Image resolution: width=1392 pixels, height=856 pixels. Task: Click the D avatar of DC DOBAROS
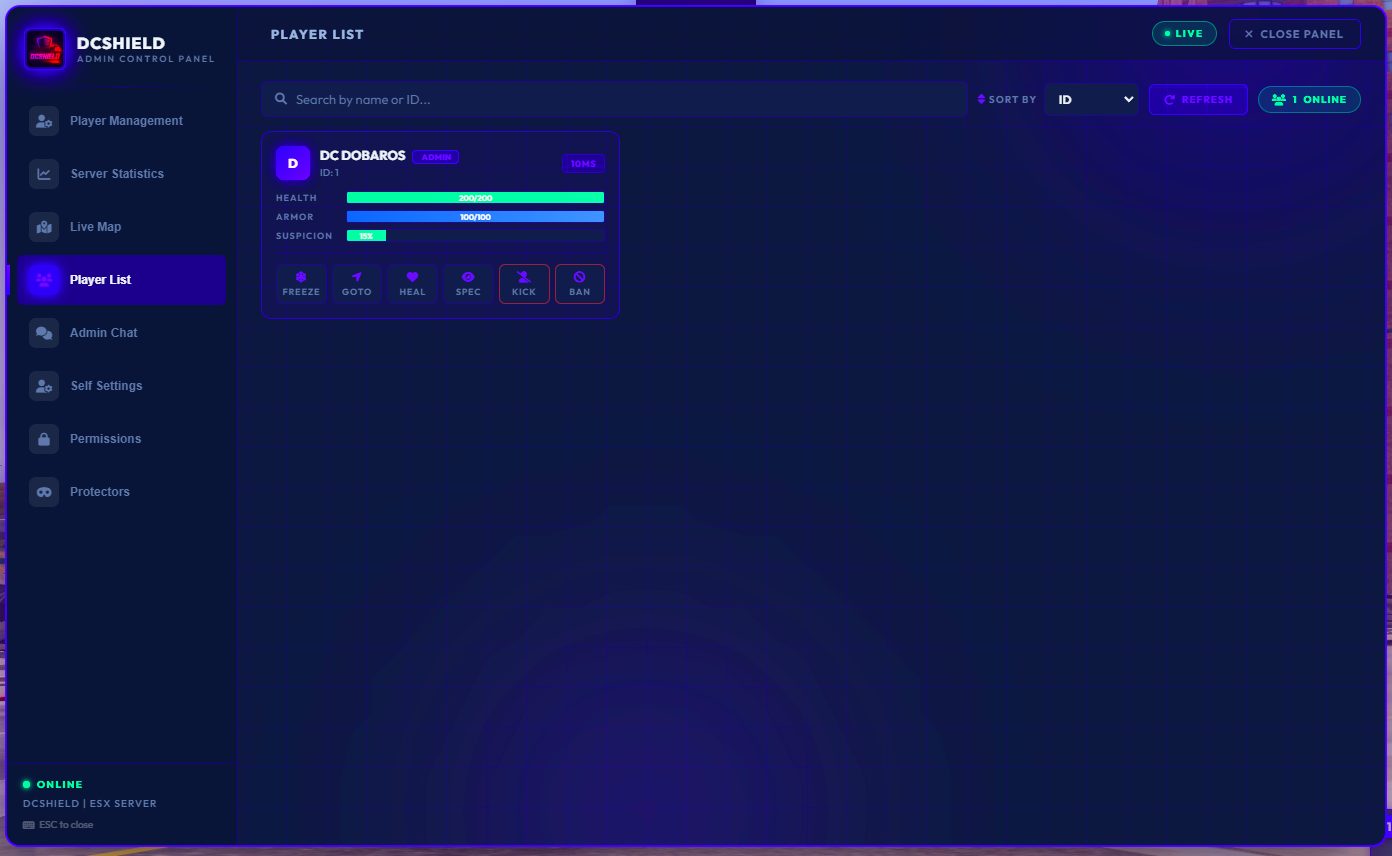(x=293, y=163)
